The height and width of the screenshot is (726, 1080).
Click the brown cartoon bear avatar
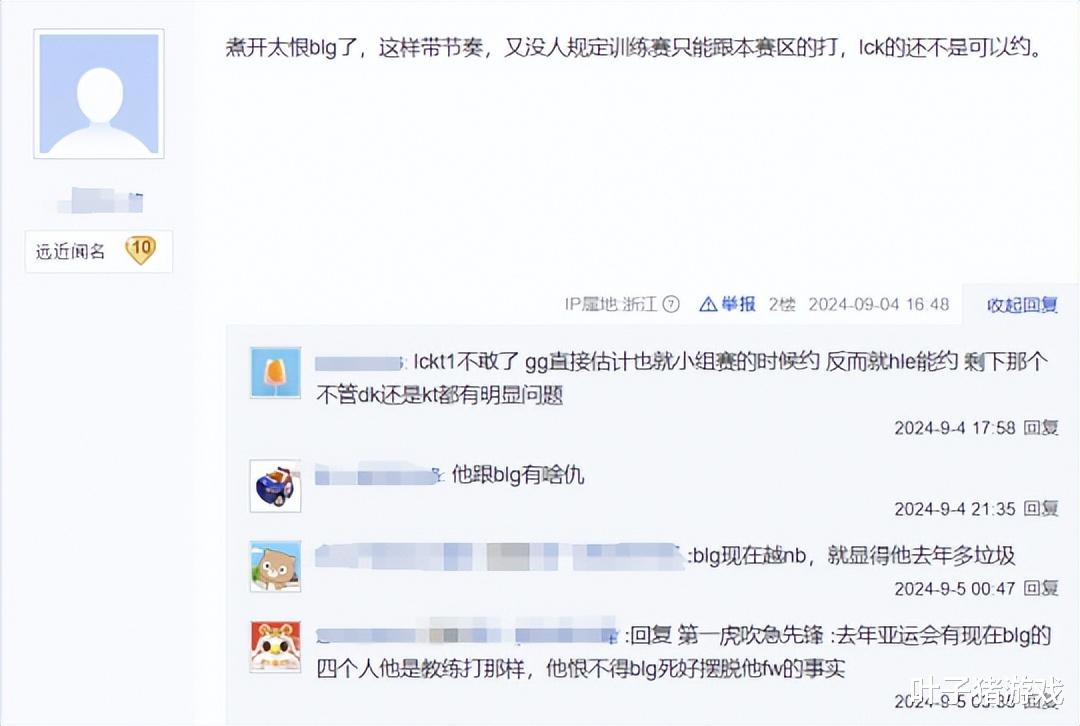pos(276,567)
